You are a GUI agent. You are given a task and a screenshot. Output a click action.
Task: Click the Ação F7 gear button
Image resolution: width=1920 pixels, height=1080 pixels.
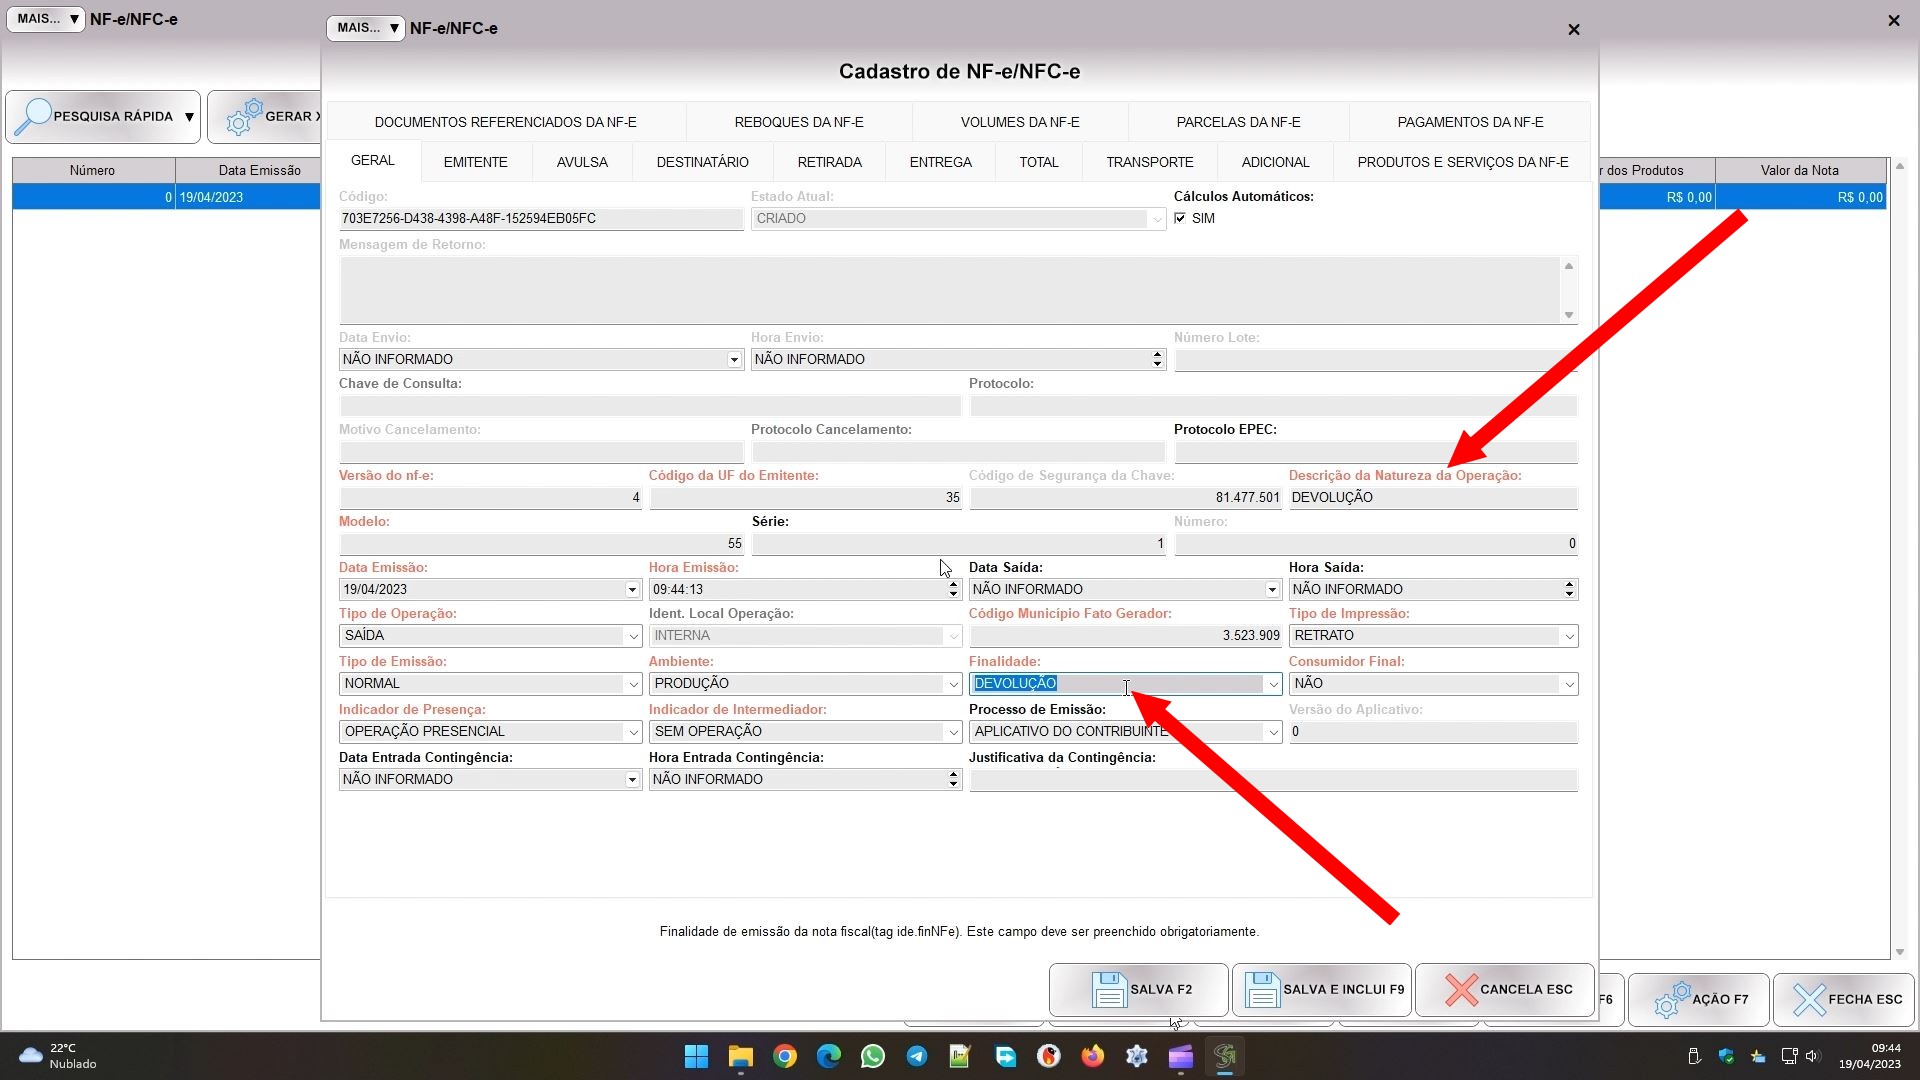pos(1699,999)
